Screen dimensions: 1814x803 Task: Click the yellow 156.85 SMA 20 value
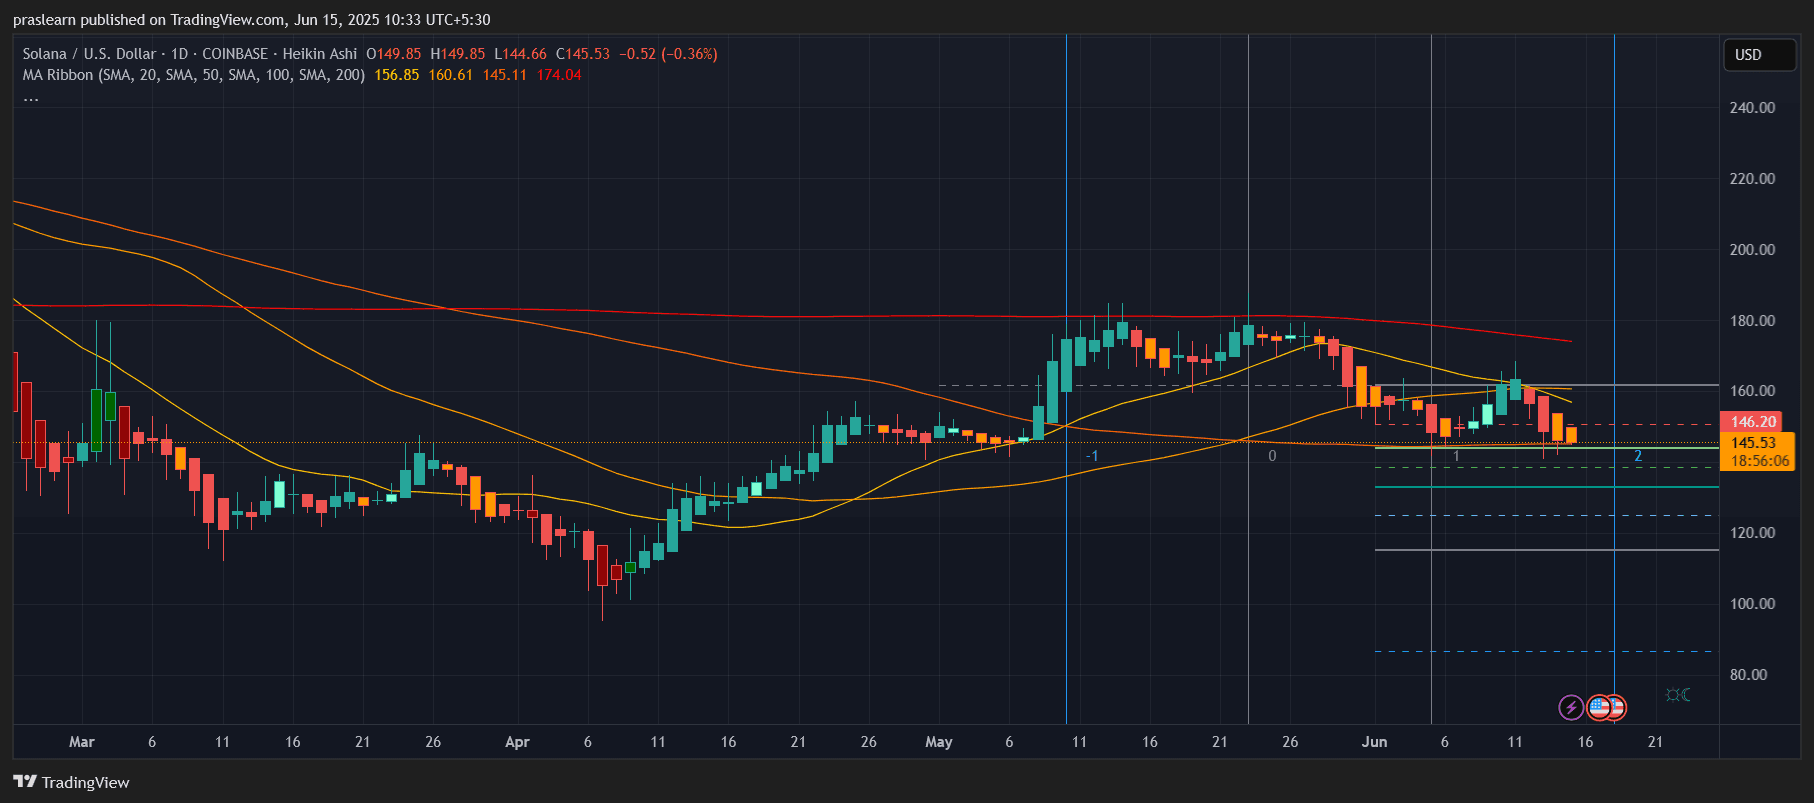pyautogui.click(x=396, y=75)
